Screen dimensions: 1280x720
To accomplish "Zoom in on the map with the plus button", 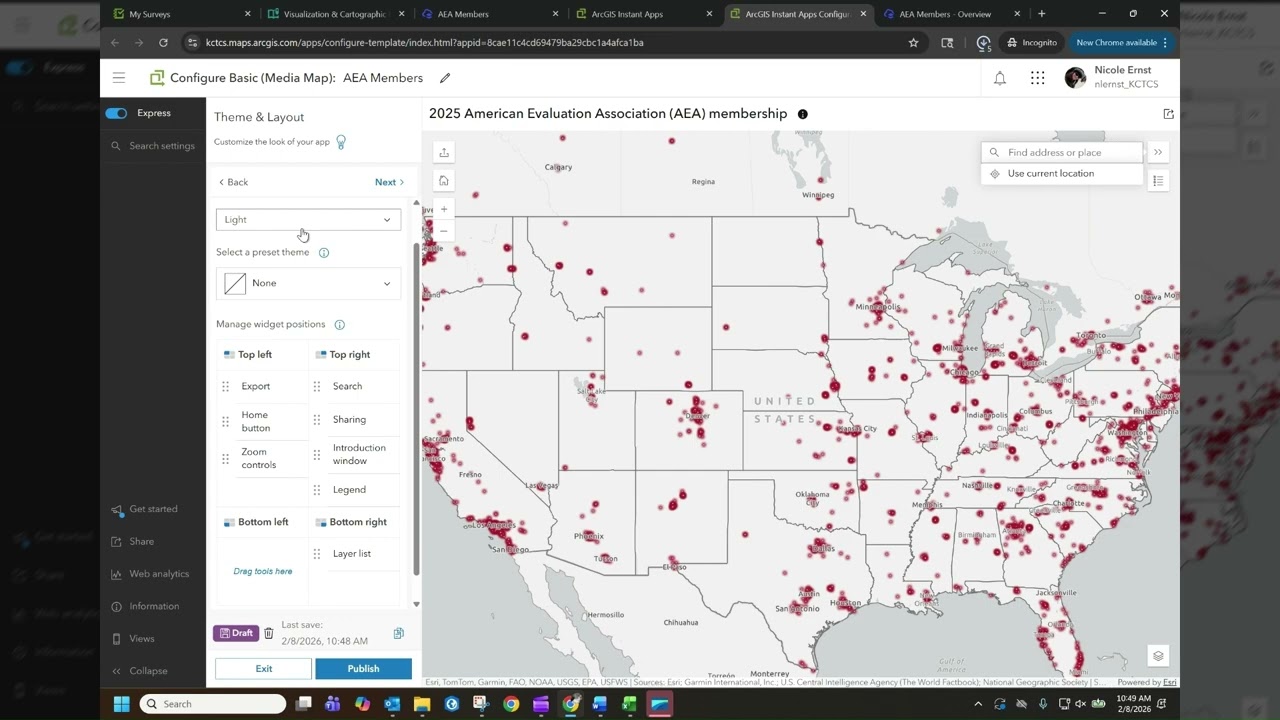I will point(444,209).
